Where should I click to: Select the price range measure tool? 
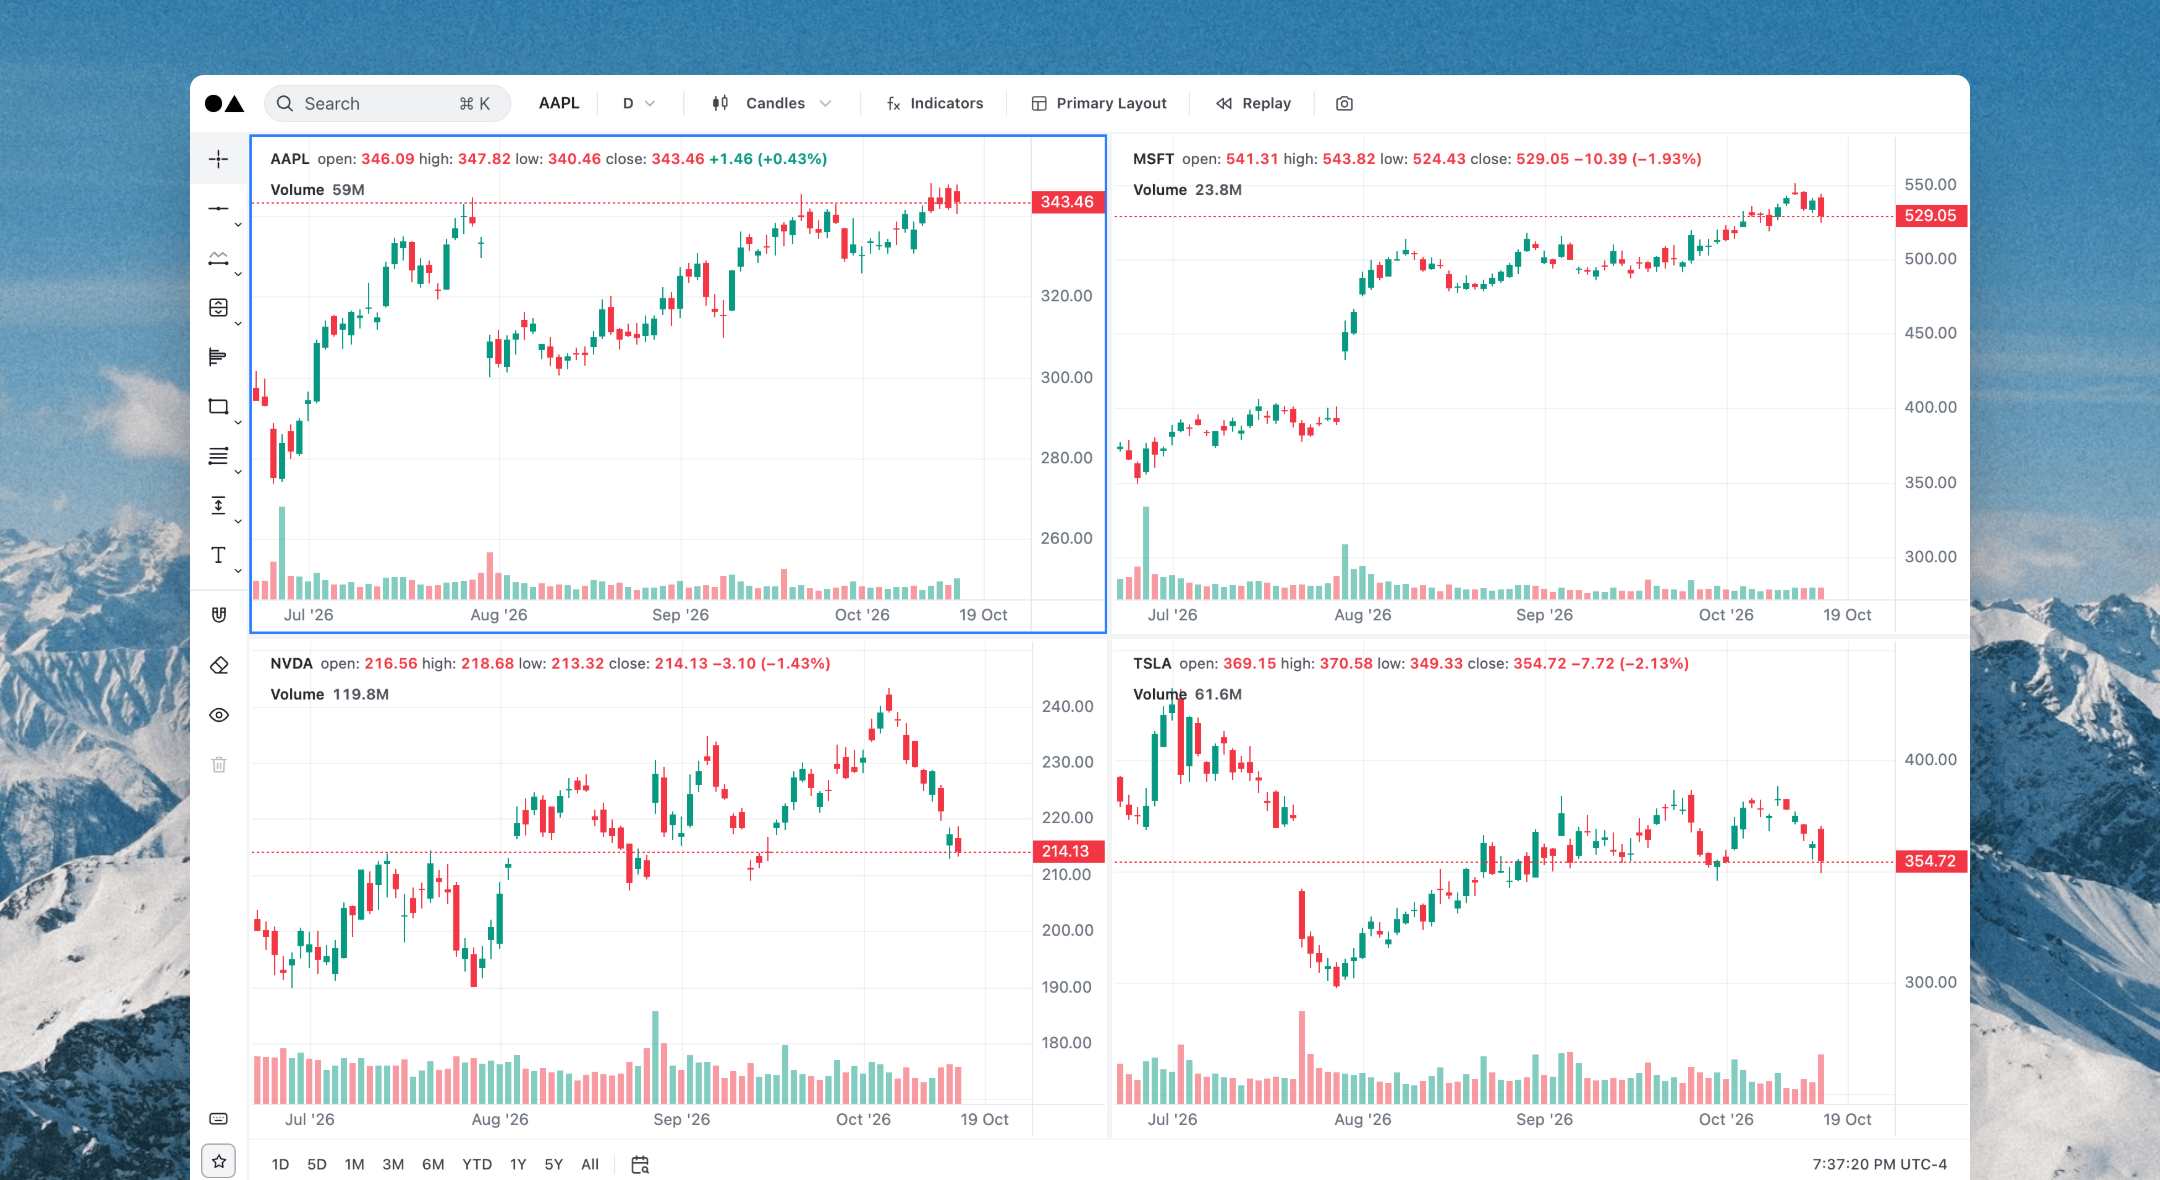(218, 506)
